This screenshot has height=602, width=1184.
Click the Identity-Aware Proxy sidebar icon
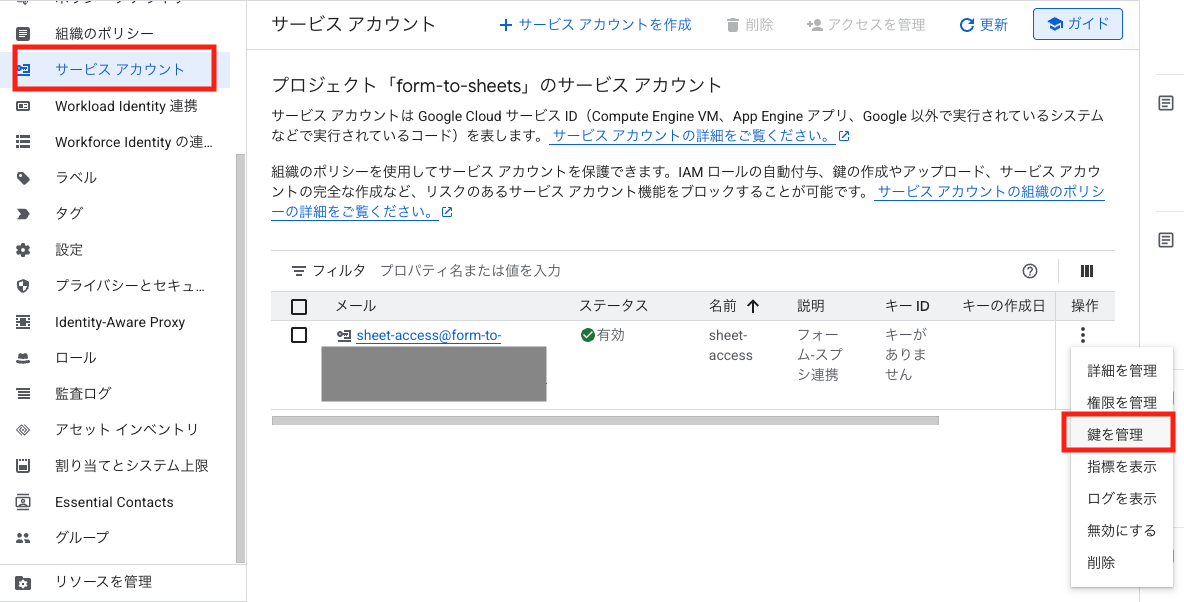point(24,322)
